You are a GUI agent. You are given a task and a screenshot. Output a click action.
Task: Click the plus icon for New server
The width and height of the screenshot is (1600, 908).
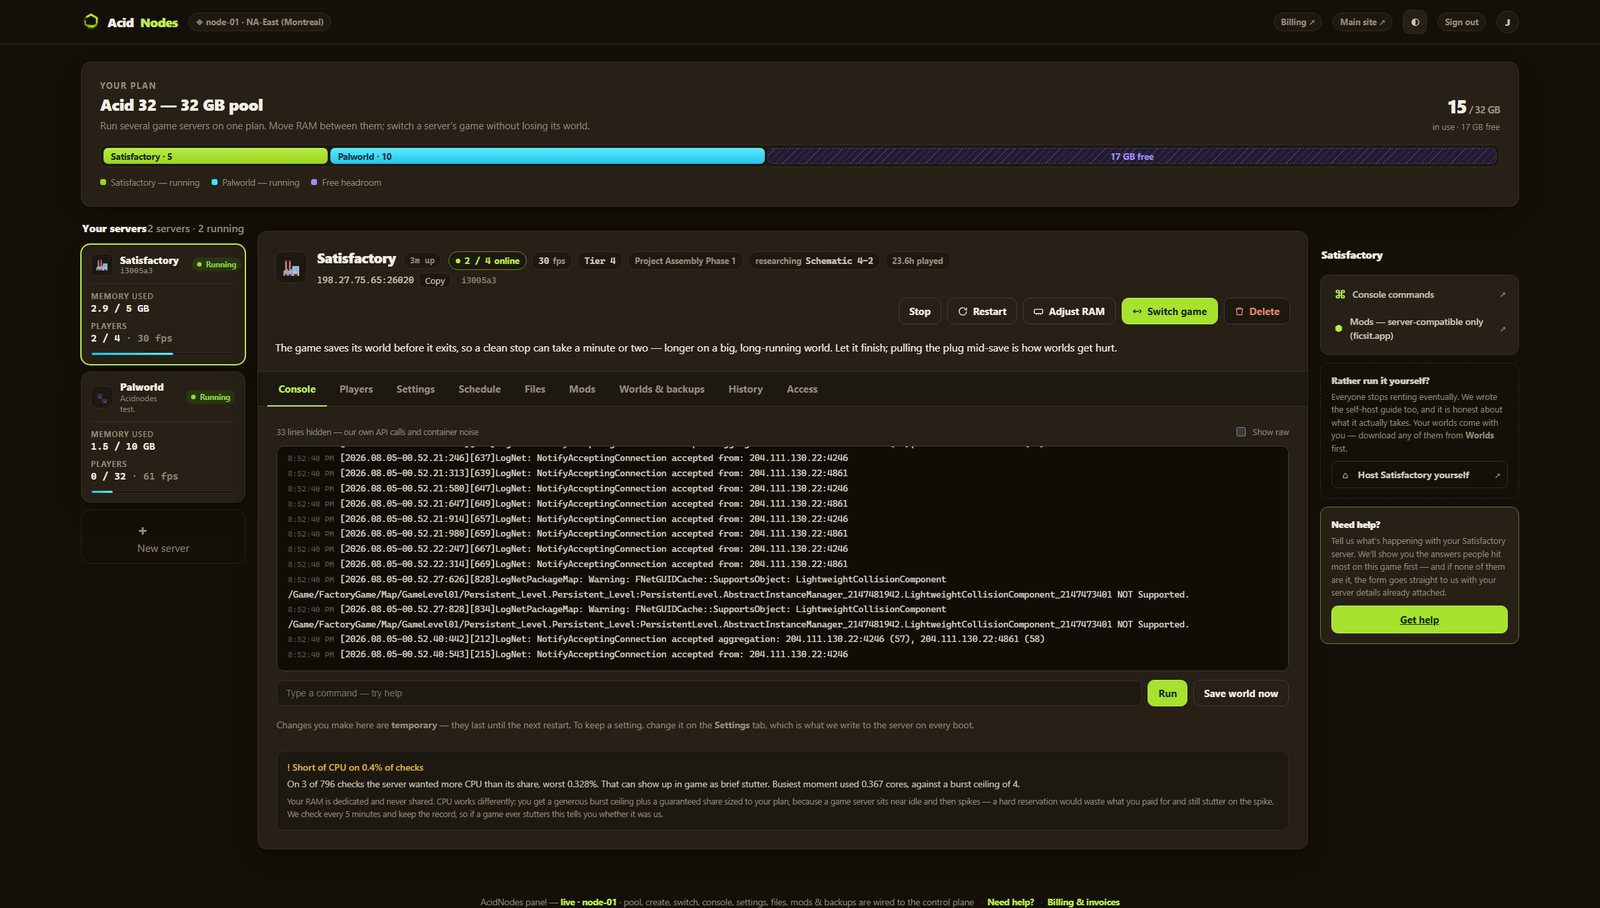pos(142,531)
